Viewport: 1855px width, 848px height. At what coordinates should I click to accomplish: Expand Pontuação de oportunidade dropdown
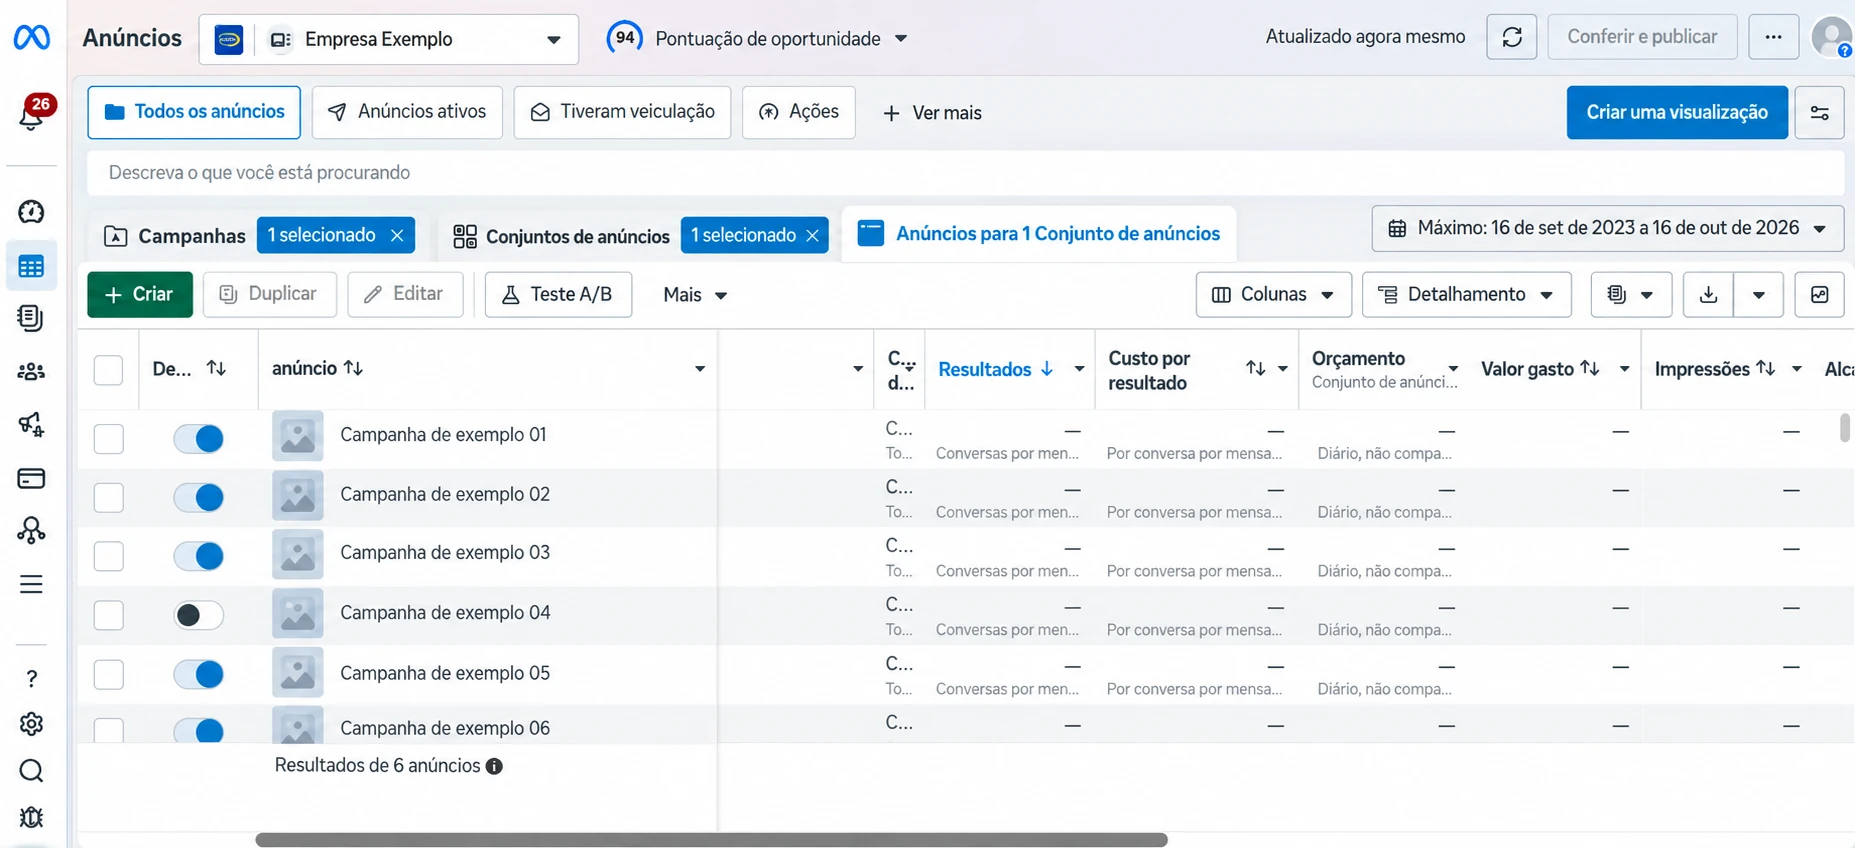coord(757,39)
